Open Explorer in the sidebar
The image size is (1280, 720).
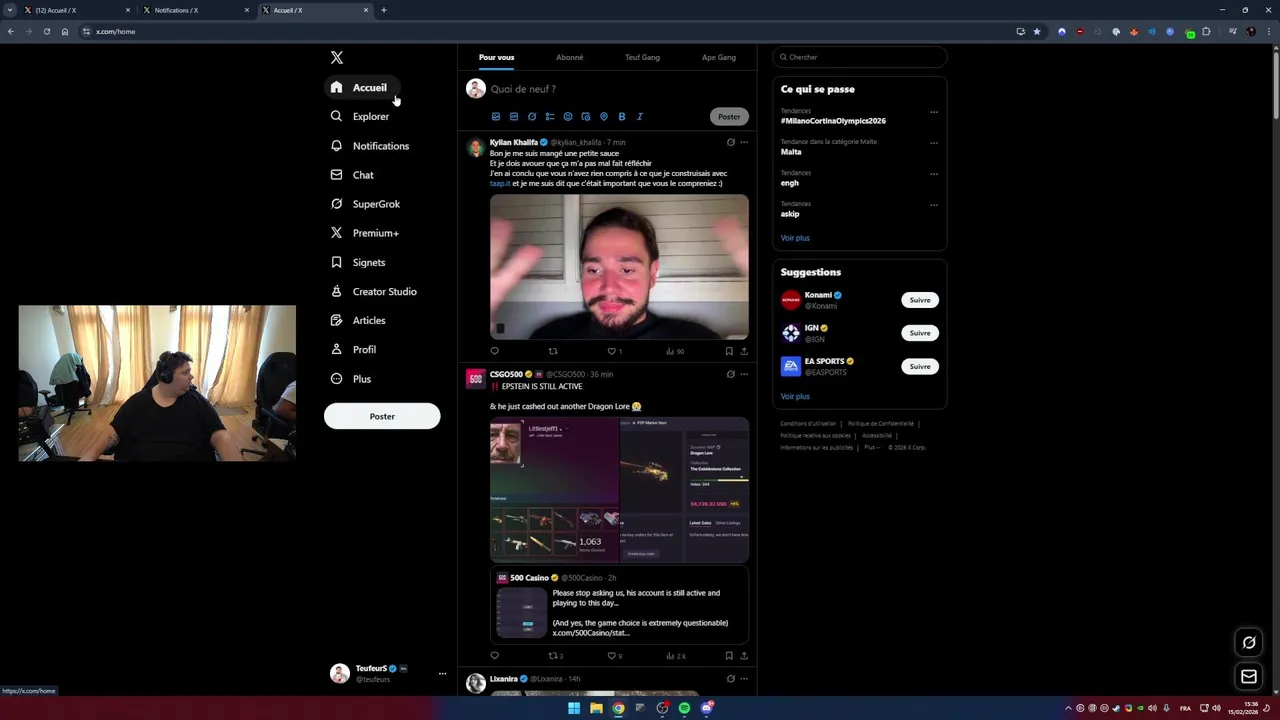360,116
